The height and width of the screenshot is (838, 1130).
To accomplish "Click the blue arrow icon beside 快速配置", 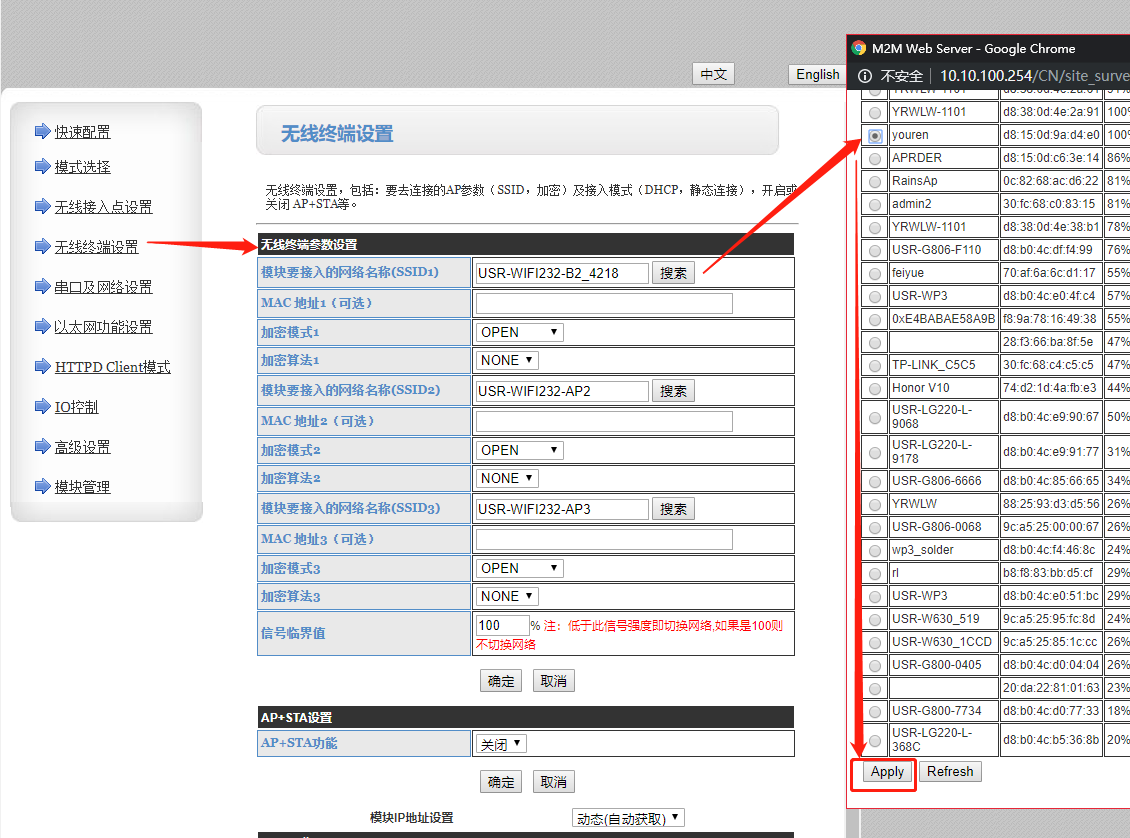I will click(42, 131).
